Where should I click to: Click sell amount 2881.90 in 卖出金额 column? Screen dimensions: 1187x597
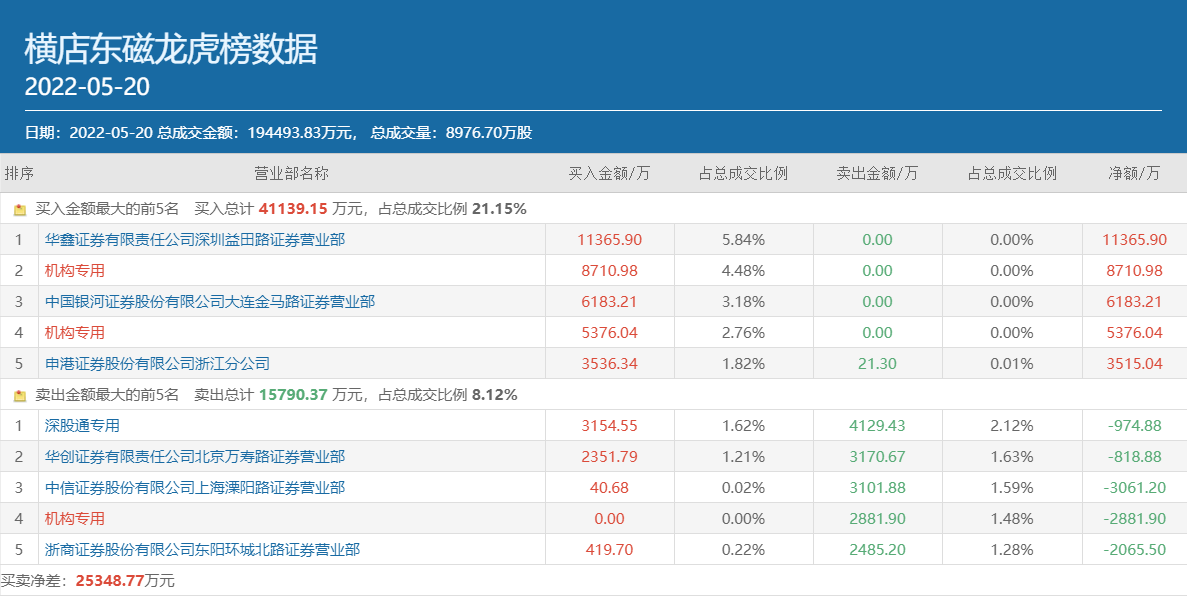pyautogui.click(x=877, y=519)
